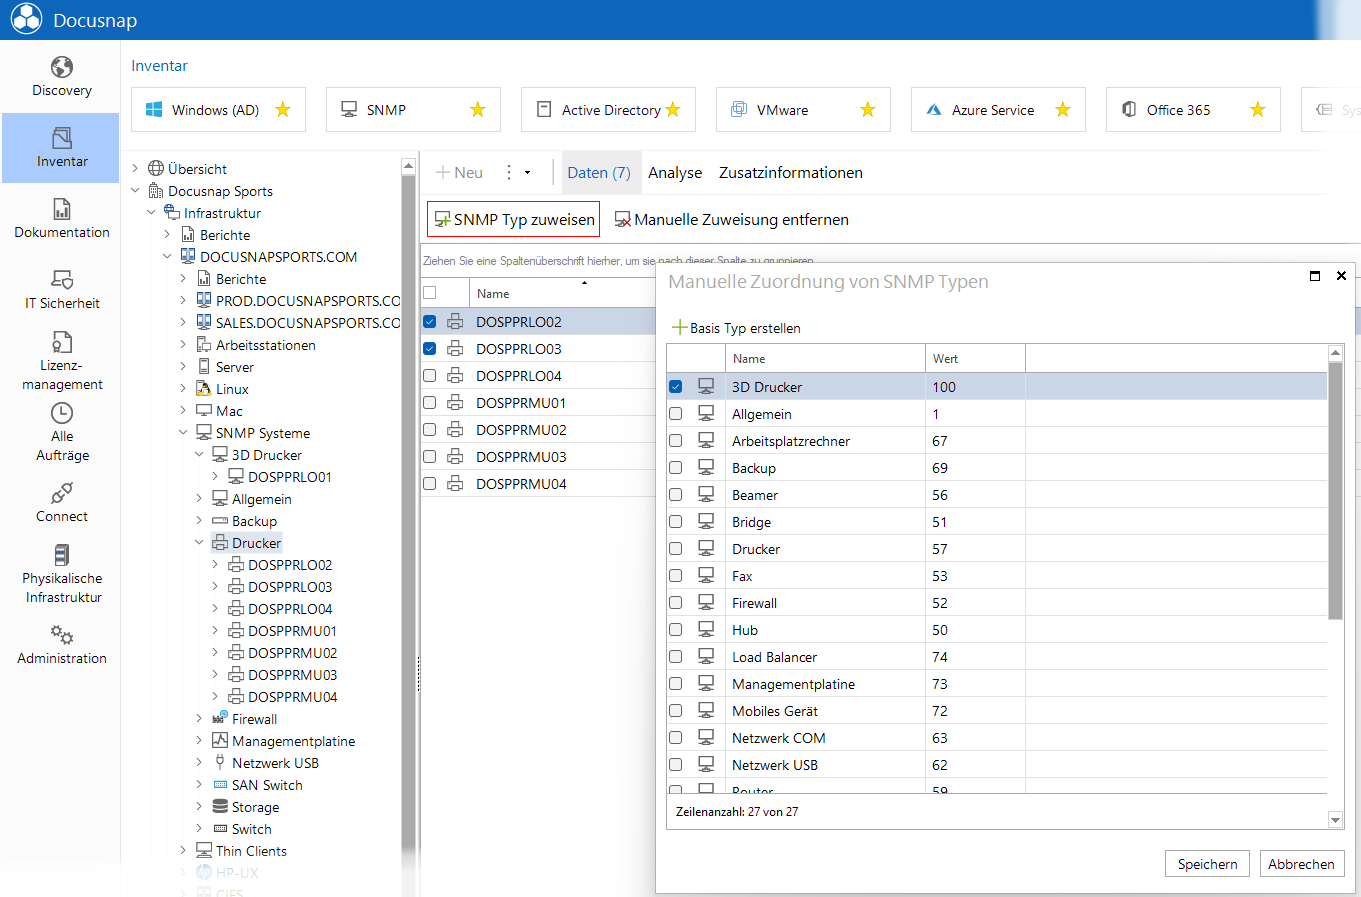Open the Administration gears icon

(62, 635)
